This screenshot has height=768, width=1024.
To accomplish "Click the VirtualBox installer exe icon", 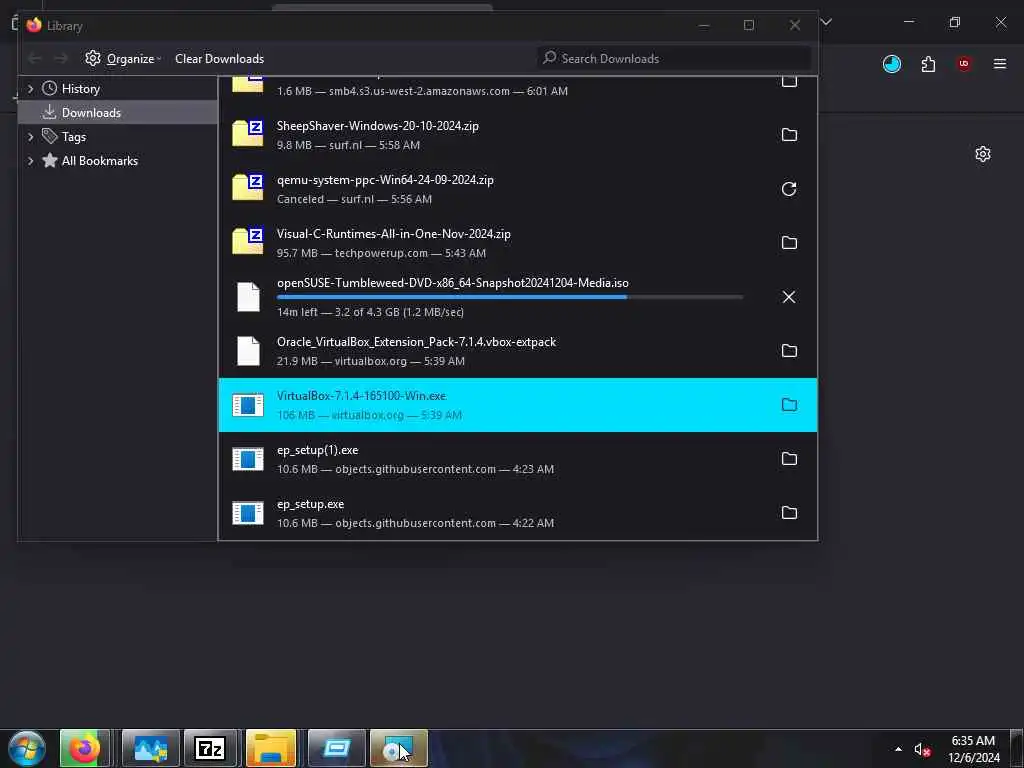I will point(248,405).
